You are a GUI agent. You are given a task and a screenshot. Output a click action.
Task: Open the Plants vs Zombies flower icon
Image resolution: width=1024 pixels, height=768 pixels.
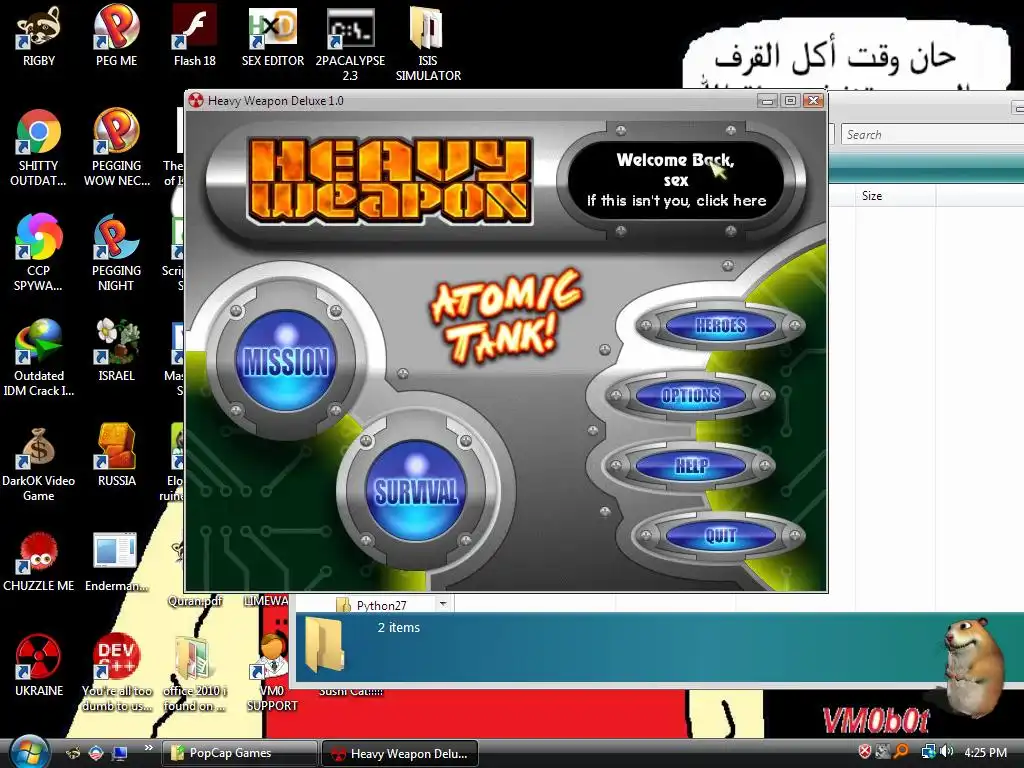116,350
